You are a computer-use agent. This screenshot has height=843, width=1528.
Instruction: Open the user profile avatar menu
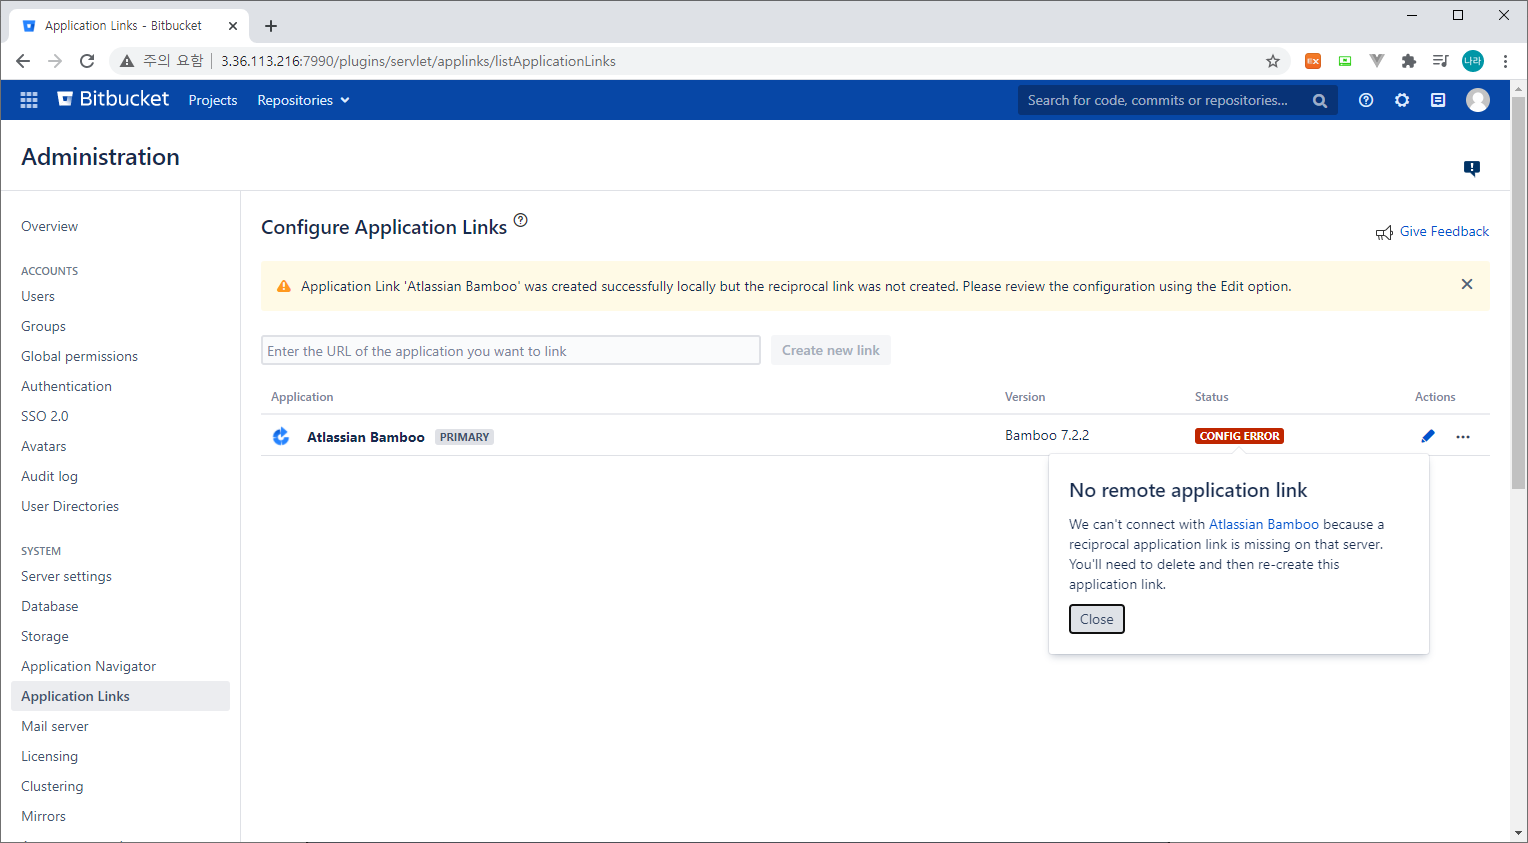pos(1478,100)
